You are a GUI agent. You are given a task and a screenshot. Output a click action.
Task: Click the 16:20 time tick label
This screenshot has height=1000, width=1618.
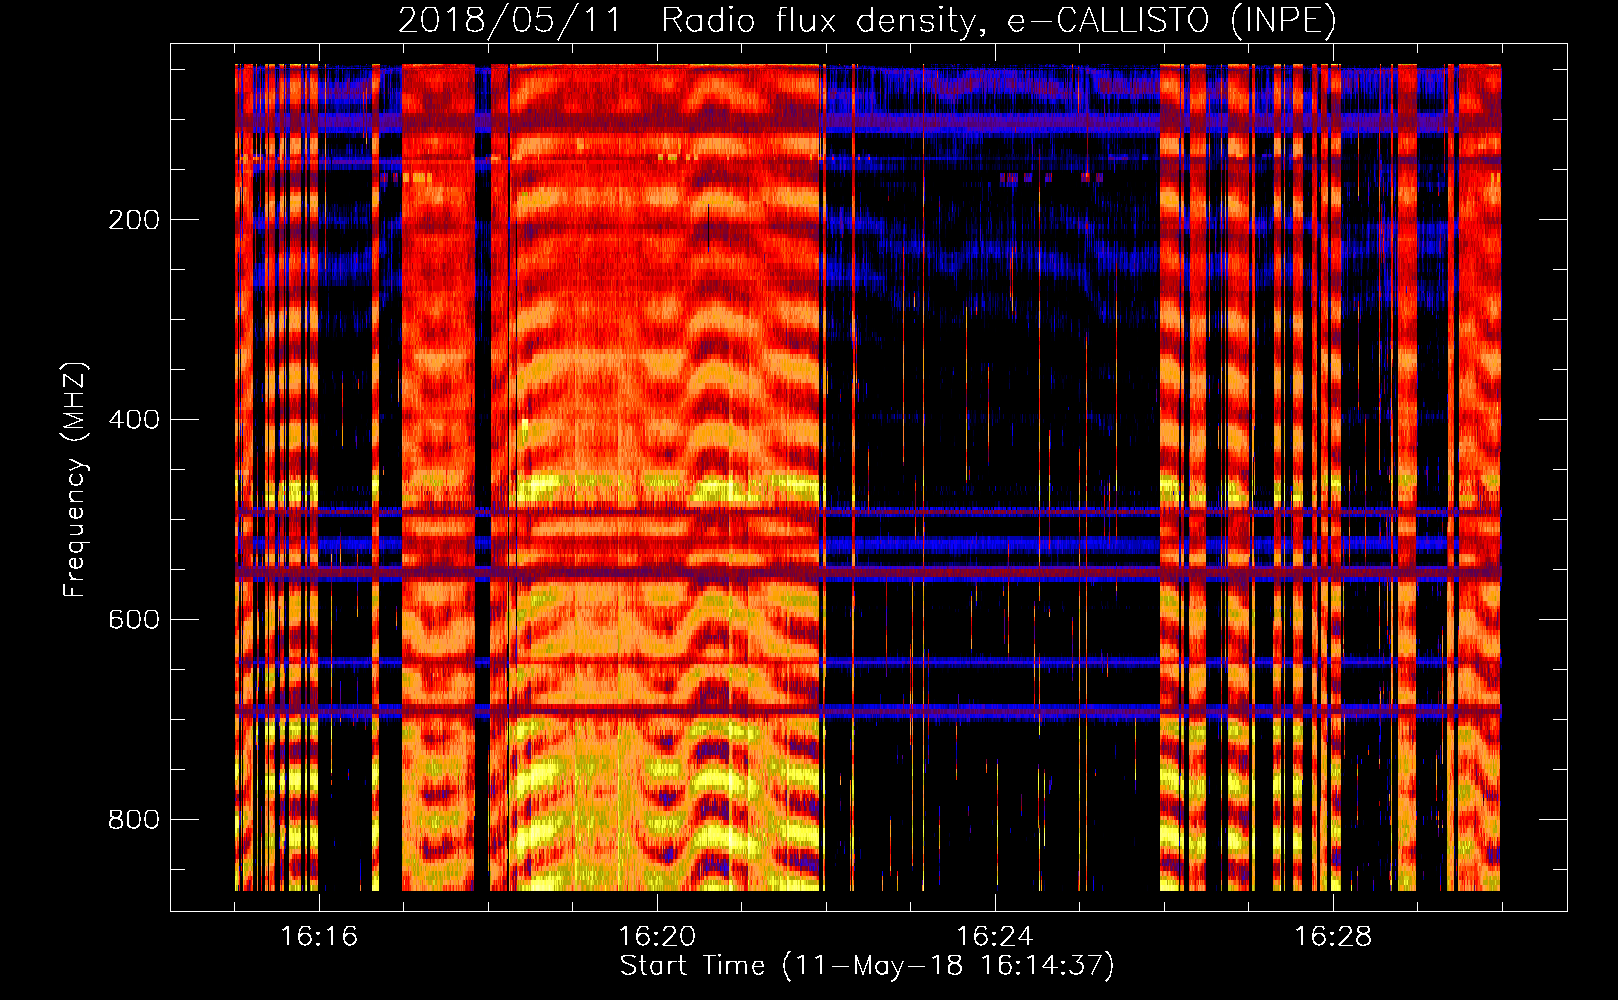pyautogui.click(x=657, y=937)
